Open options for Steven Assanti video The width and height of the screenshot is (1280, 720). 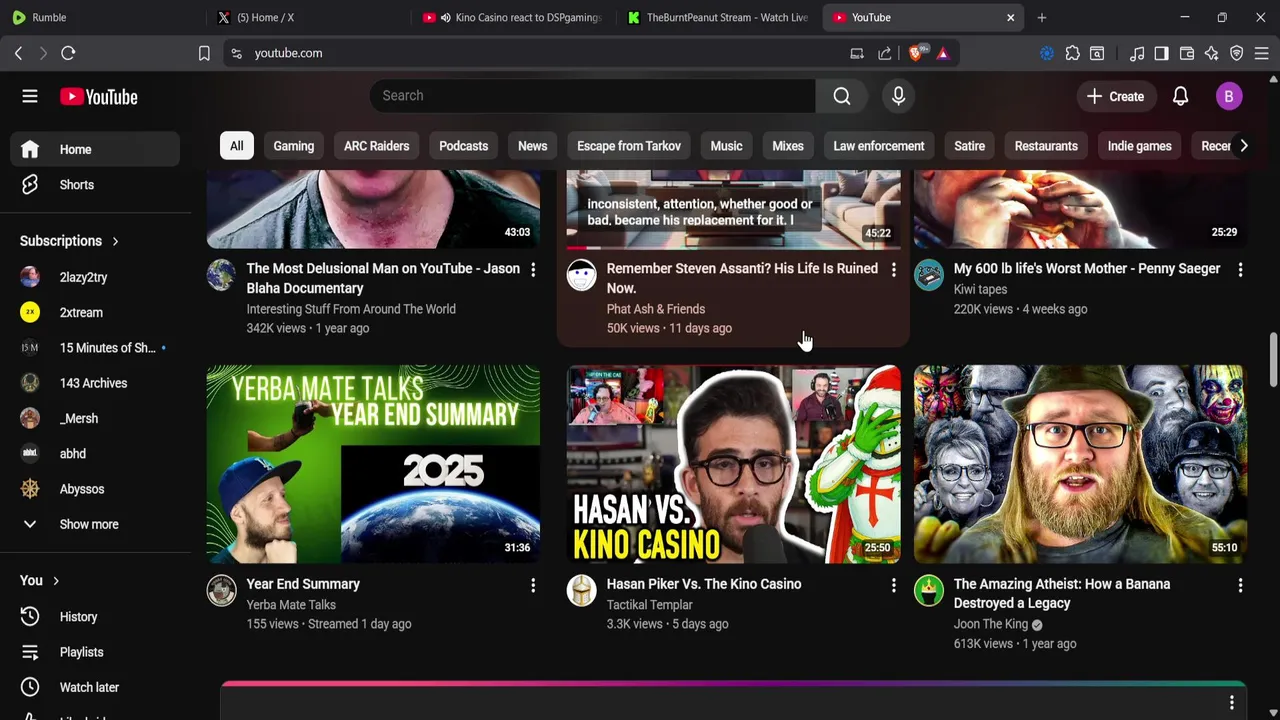pyautogui.click(x=893, y=270)
